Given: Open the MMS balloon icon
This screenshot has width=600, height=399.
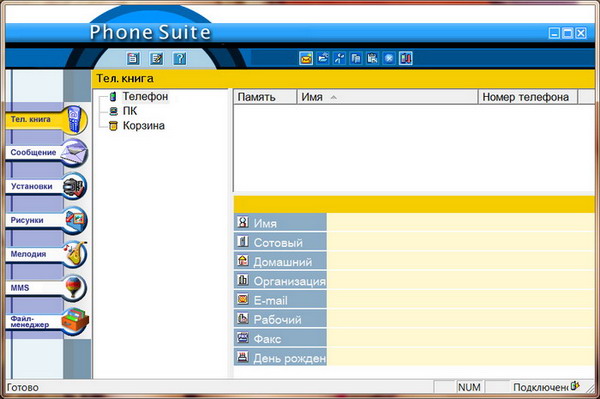Looking at the screenshot, I should pyautogui.click(x=75, y=287).
